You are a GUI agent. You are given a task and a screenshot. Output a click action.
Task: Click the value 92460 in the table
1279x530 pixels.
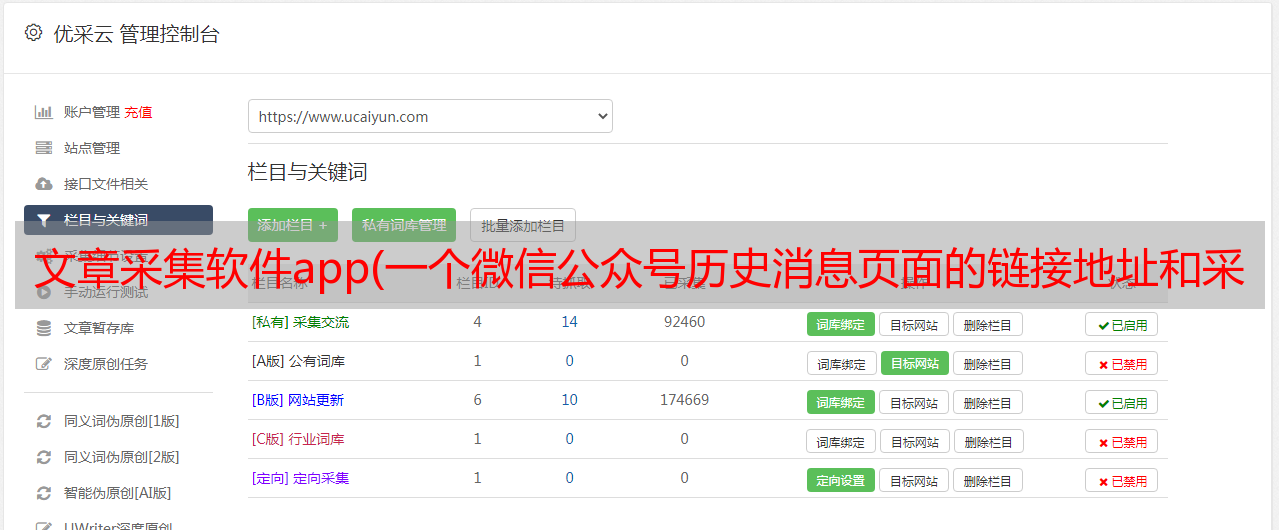684,322
